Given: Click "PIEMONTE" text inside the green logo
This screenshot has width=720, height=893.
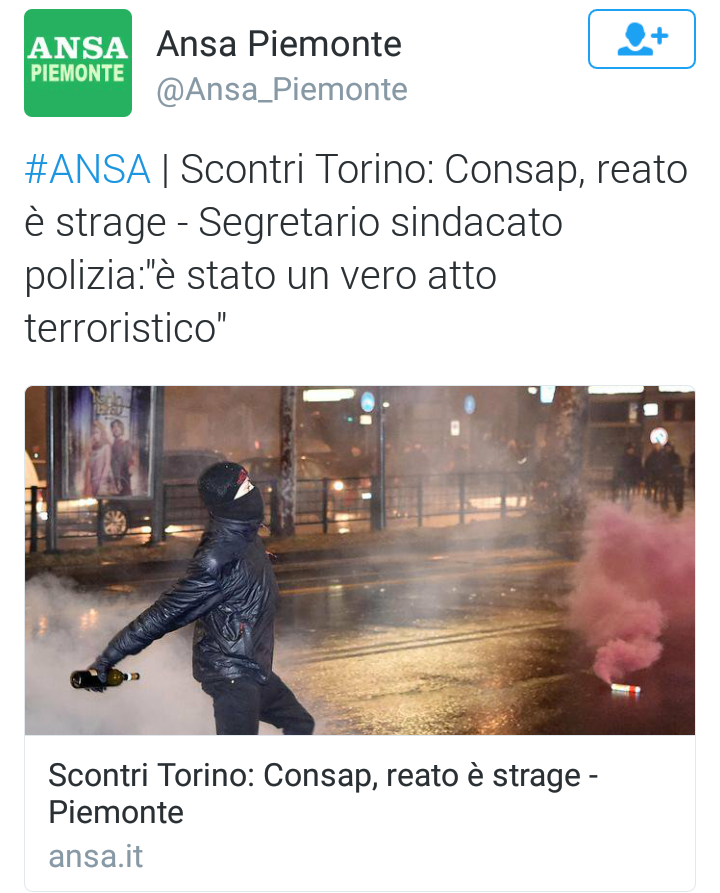Looking at the screenshot, I should tap(77, 73).
